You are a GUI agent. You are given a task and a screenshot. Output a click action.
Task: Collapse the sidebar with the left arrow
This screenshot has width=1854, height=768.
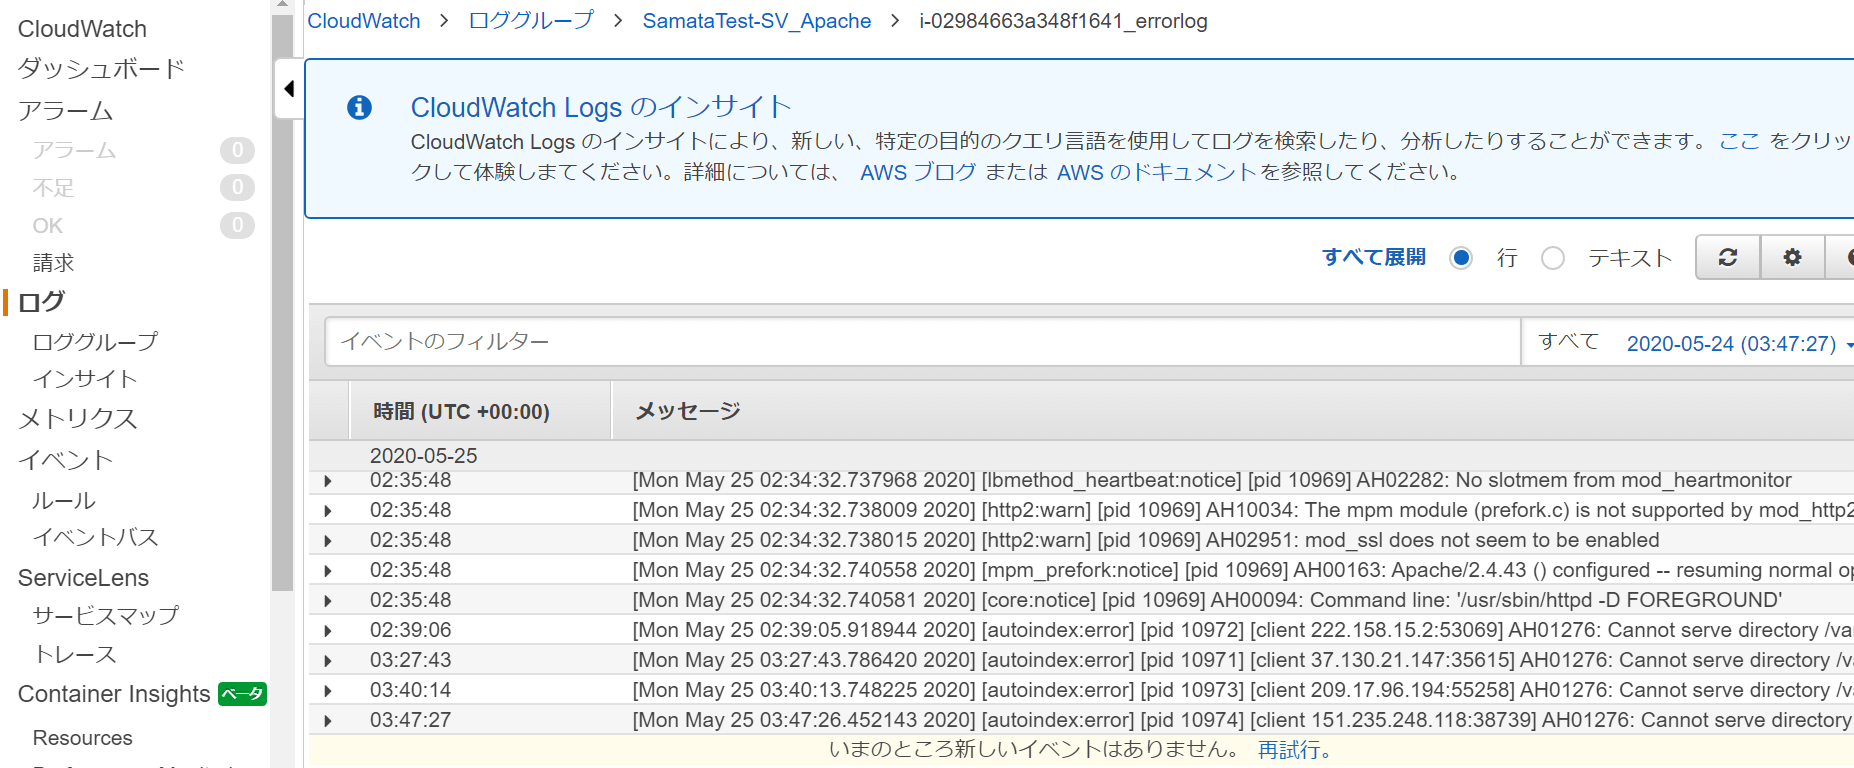(289, 89)
